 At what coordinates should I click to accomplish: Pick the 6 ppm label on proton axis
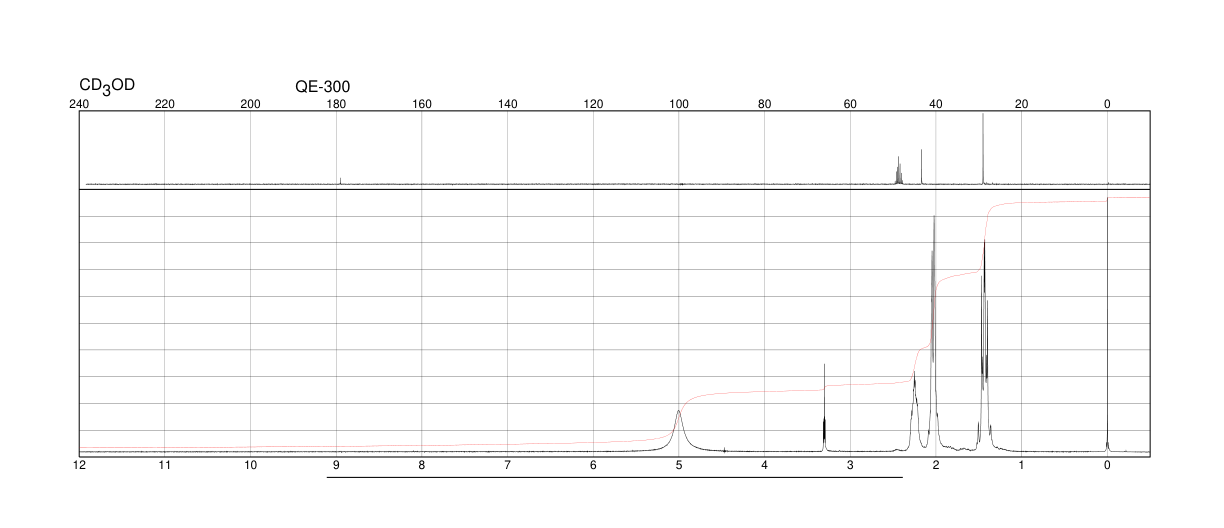pyautogui.click(x=593, y=466)
